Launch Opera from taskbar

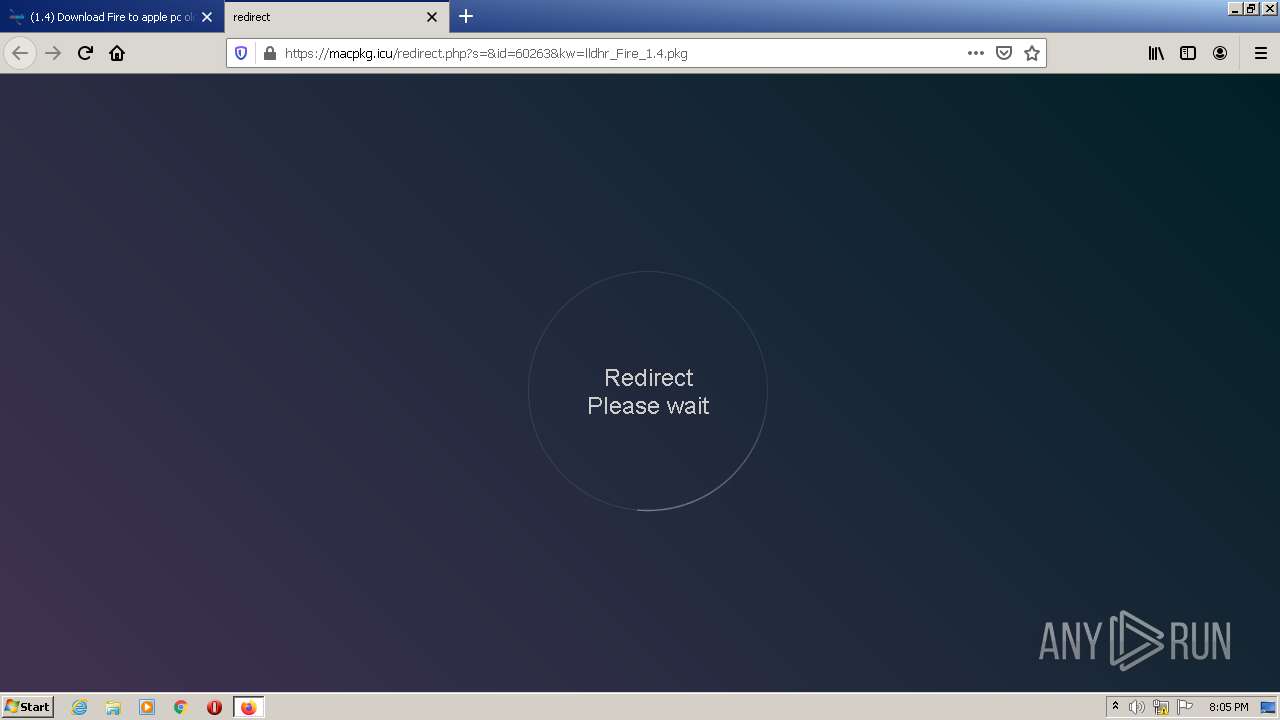point(214,707)
